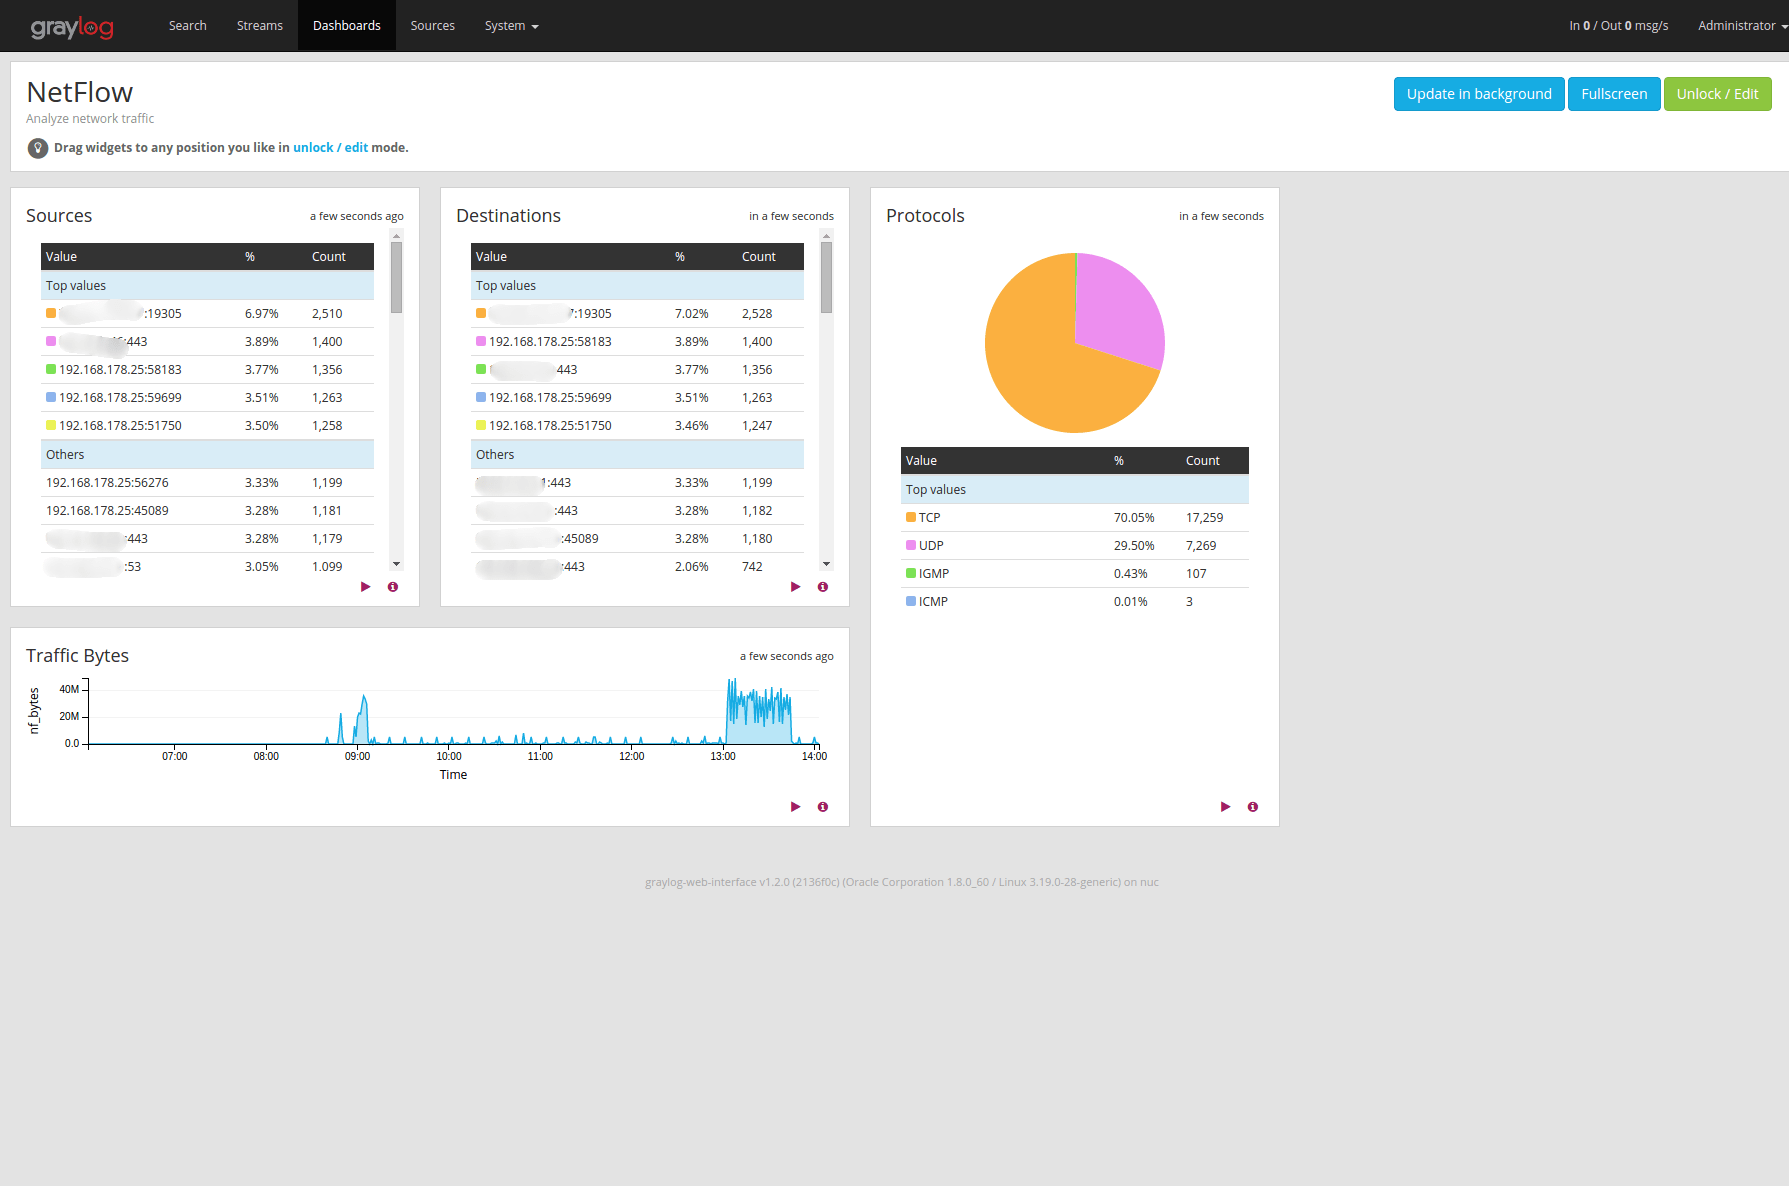
Task: Replay the Destinations widget search
Action: (x=795, y=587)
